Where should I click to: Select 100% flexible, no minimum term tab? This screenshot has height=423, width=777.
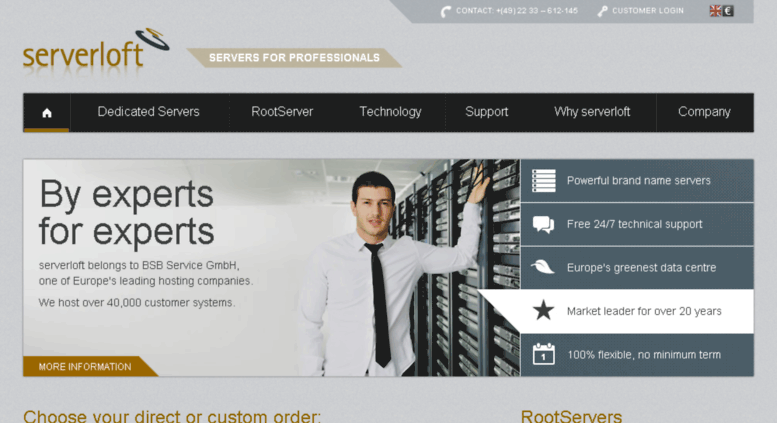coord(637,355)
